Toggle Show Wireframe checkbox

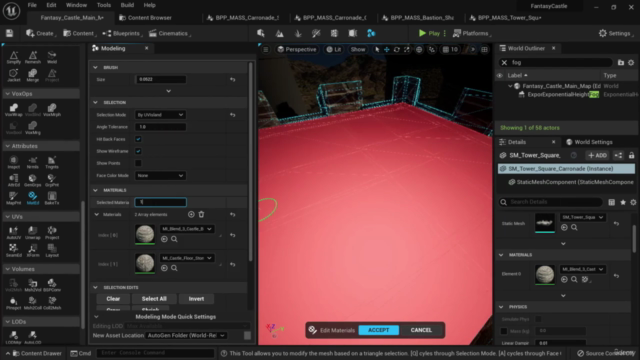(138, 151)
